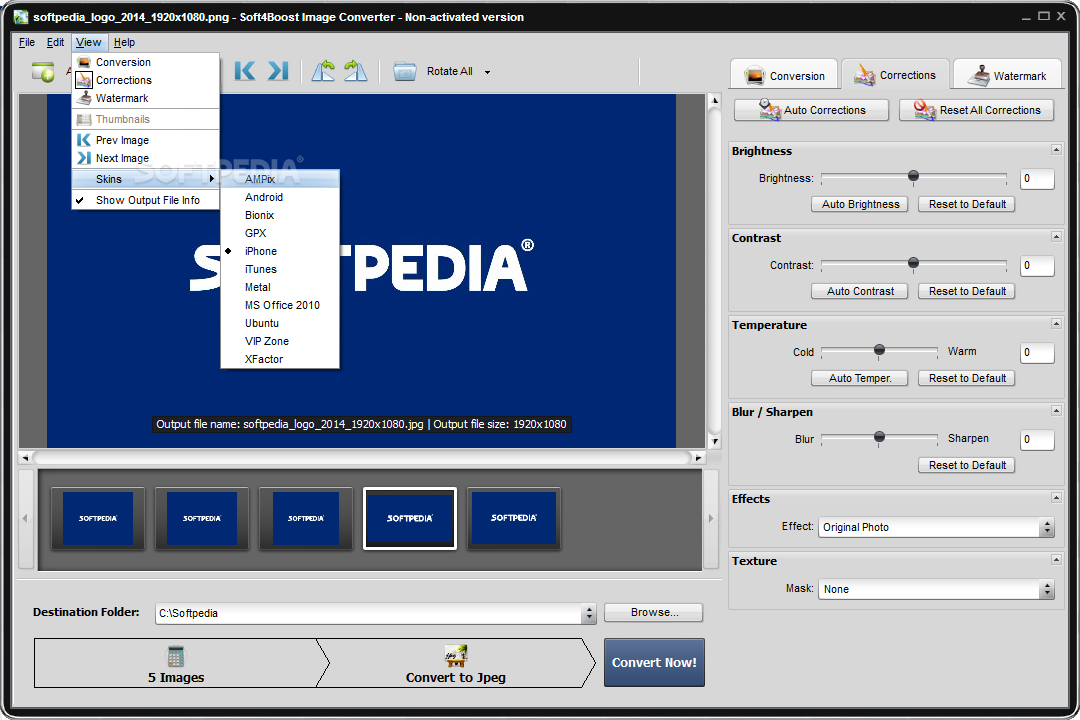
Task: Select the last Softpedia thumbnail
Action: 514,518
